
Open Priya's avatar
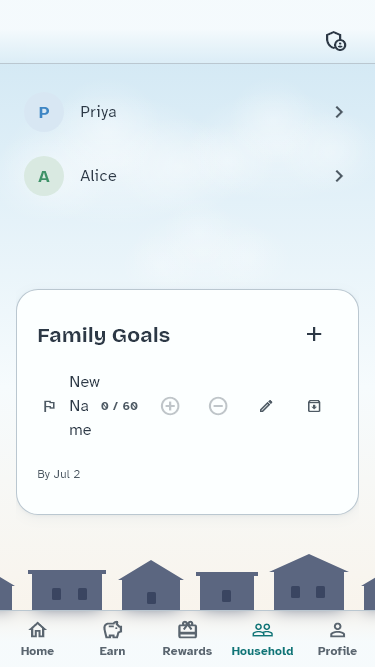[x=44, y=112]
